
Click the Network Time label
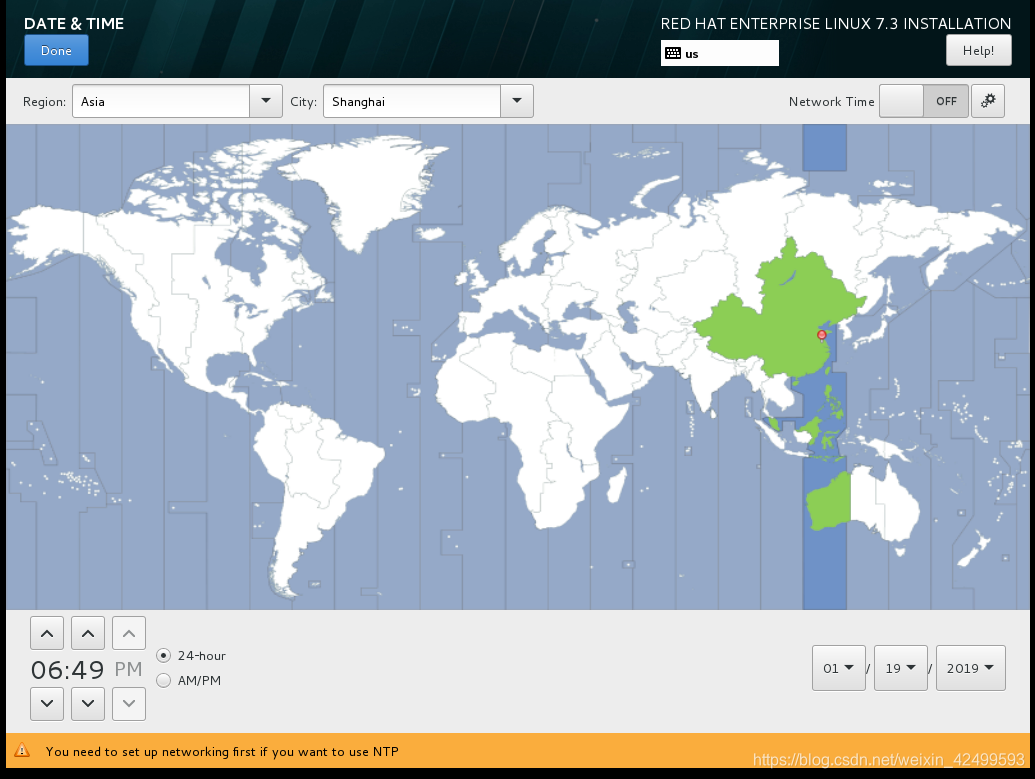(x=831, y=102)
